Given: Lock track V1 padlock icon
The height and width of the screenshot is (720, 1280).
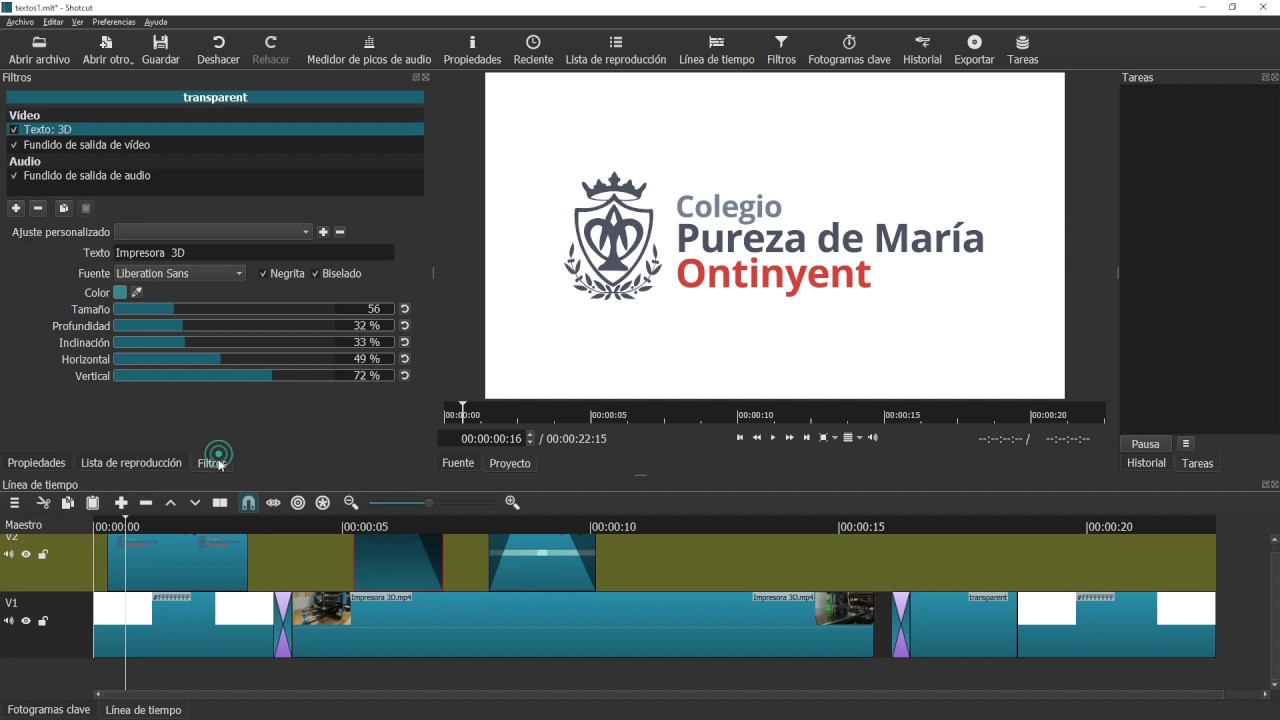Looking at the screenshot, I should coord(43,621).
